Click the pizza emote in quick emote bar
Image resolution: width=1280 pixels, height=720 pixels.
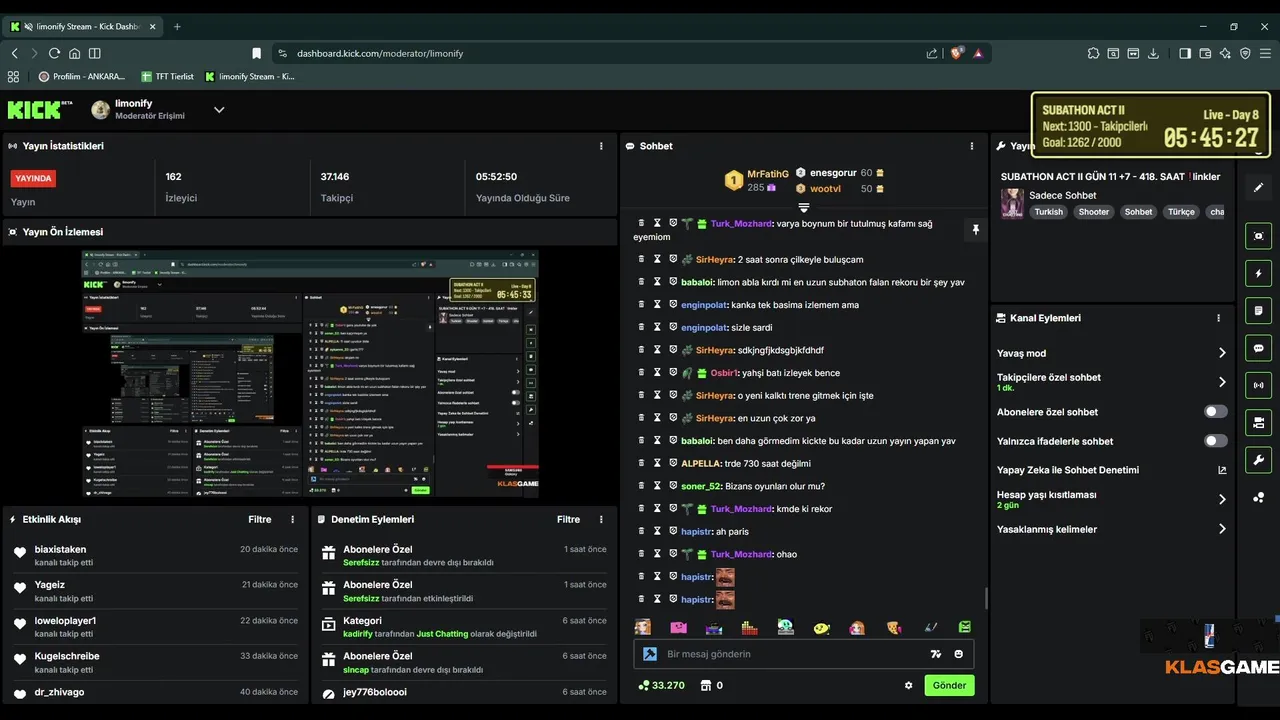pos(894,628)
